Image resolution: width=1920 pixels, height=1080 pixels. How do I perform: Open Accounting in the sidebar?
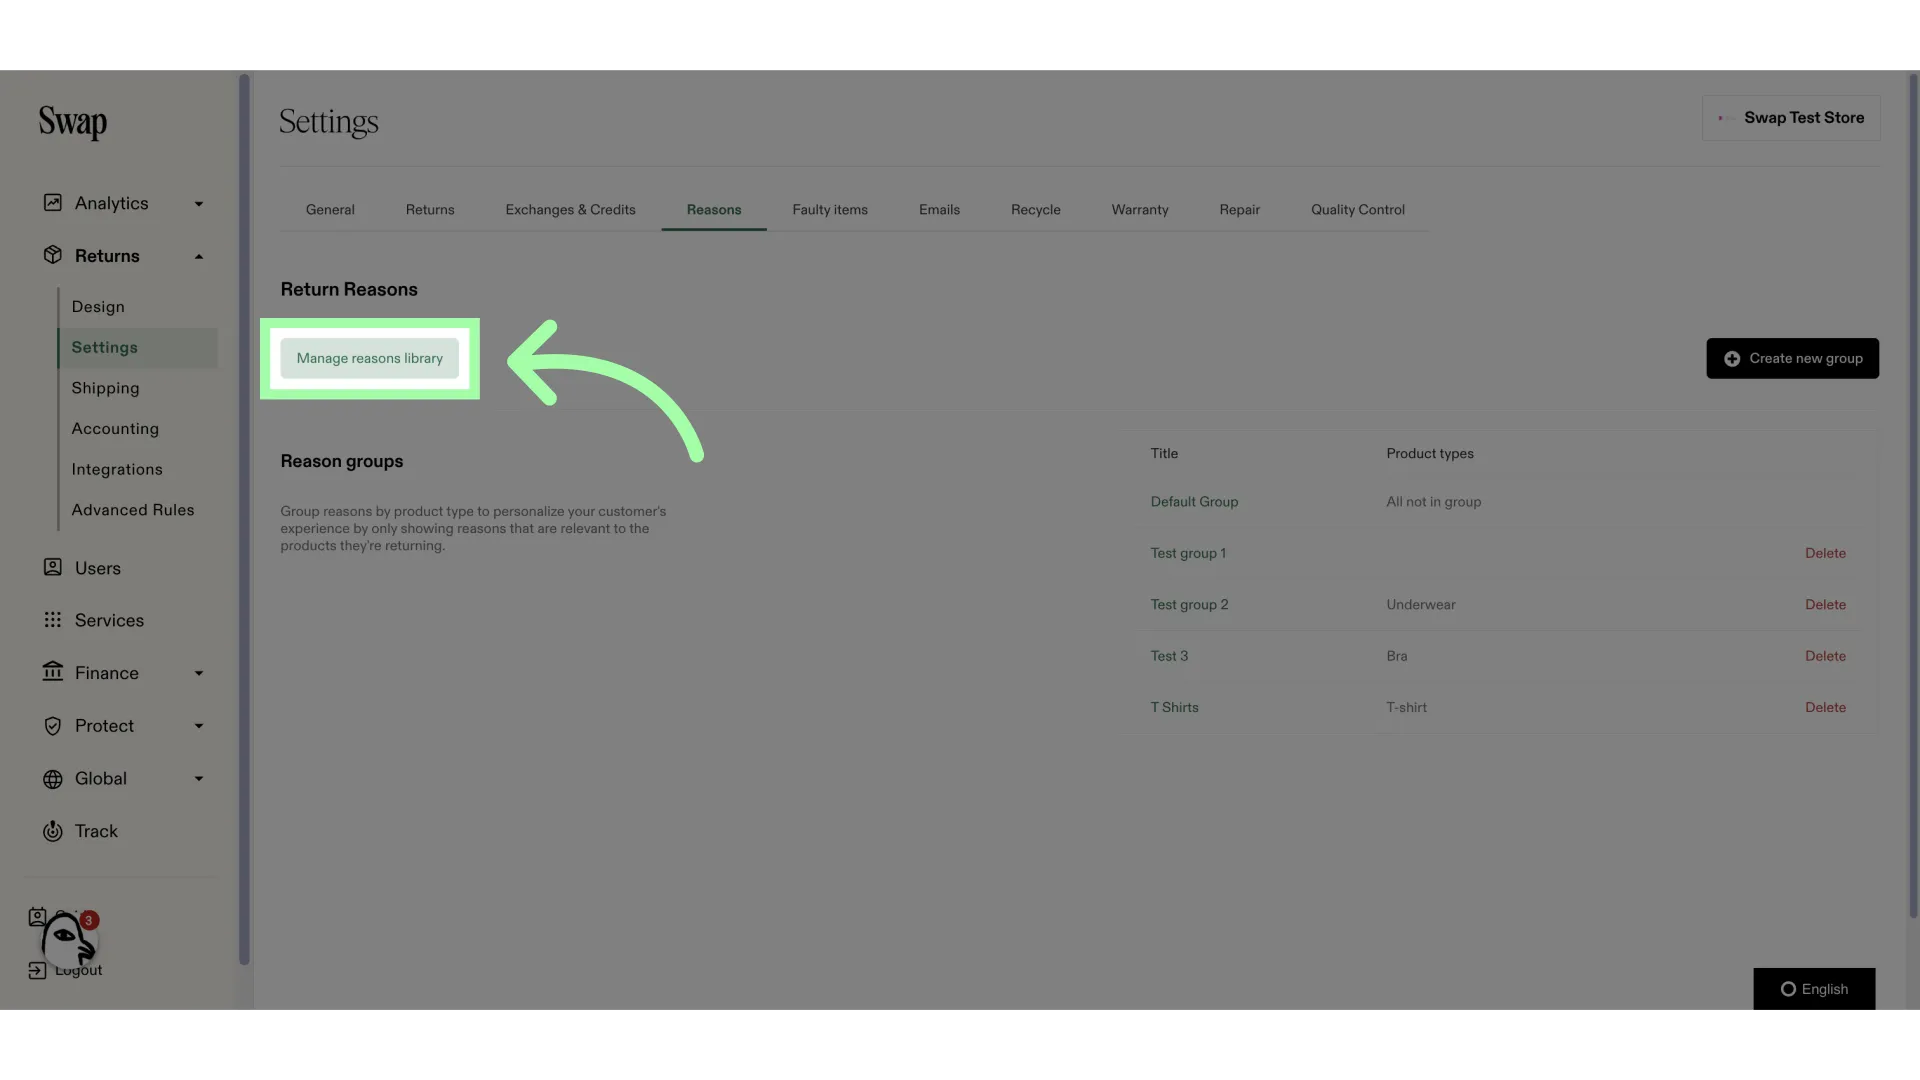pyautogui.click(x=115, y=429)
